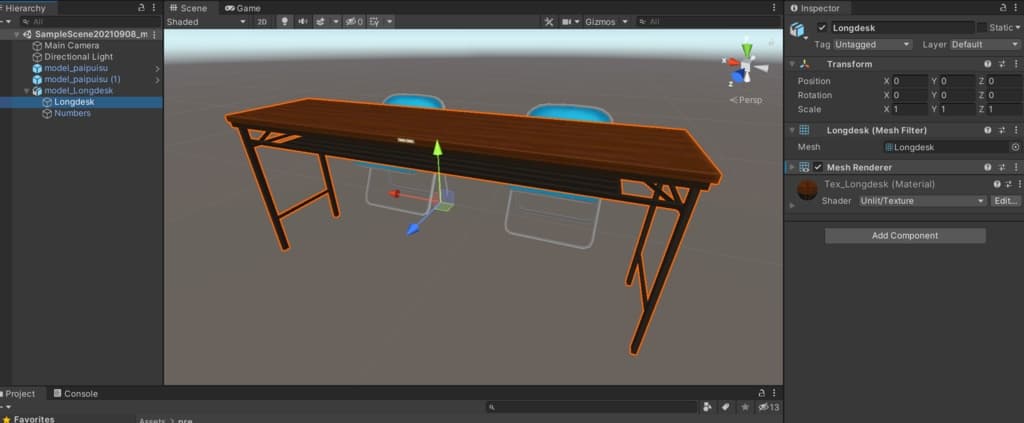The width and height of the screenshot is (1024, 423).
Task: Open scene effects dropdown arrow
Action: (x=336, y=22)
